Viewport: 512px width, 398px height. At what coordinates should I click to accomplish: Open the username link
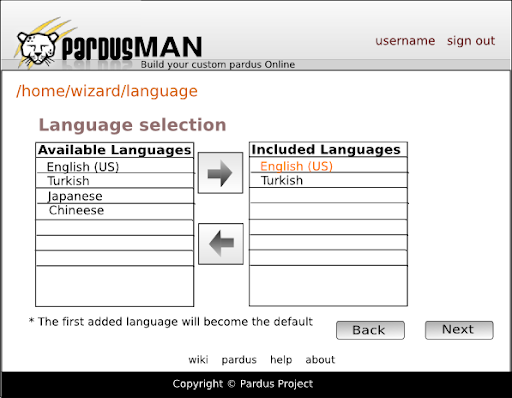[405, 41]
